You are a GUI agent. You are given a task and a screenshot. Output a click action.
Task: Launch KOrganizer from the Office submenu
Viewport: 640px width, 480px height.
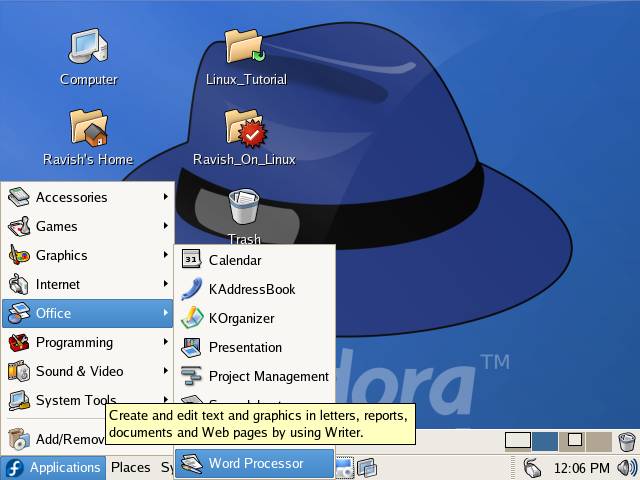241,318
